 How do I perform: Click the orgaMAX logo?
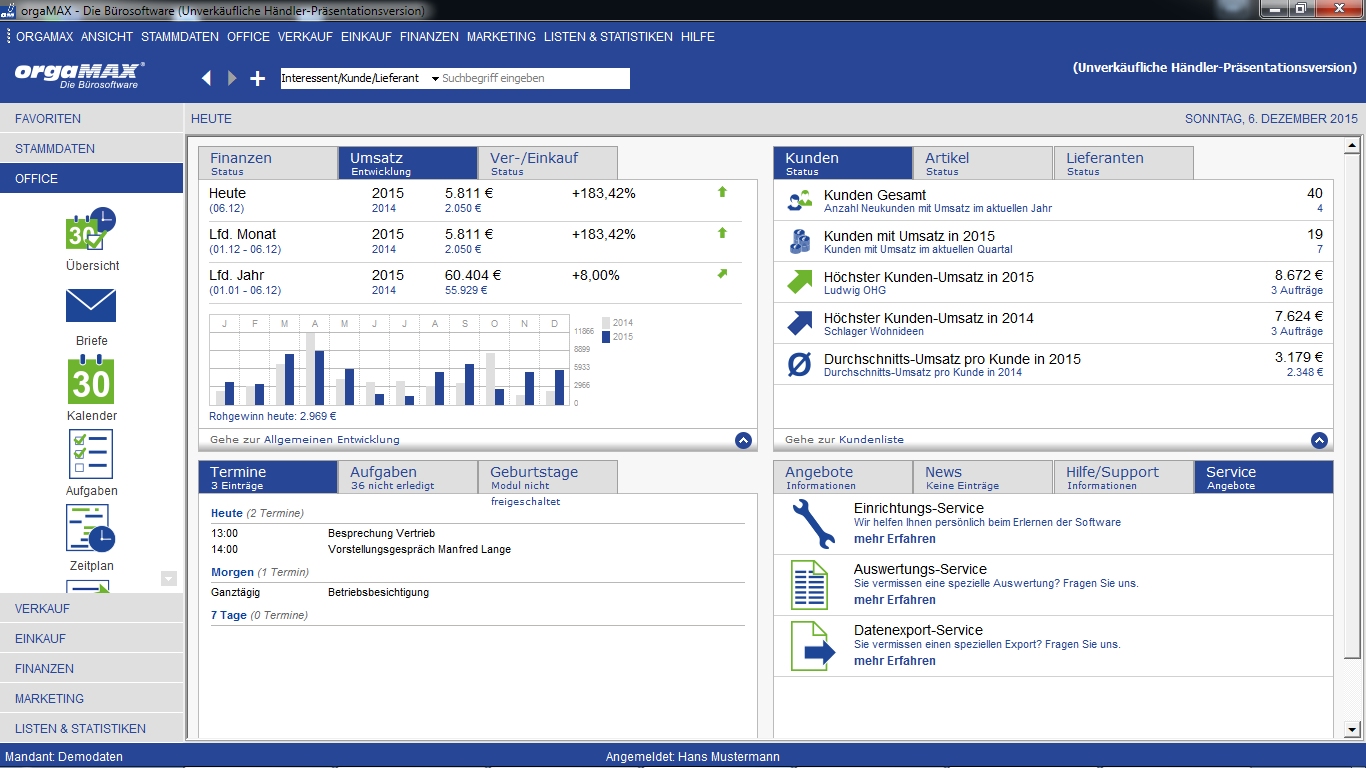(x=79, y=76)
